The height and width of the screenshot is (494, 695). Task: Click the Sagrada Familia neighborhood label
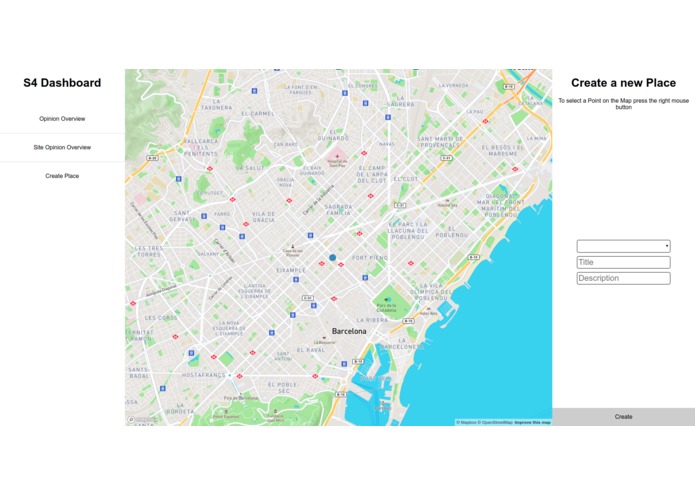click(x=339, y=210)
